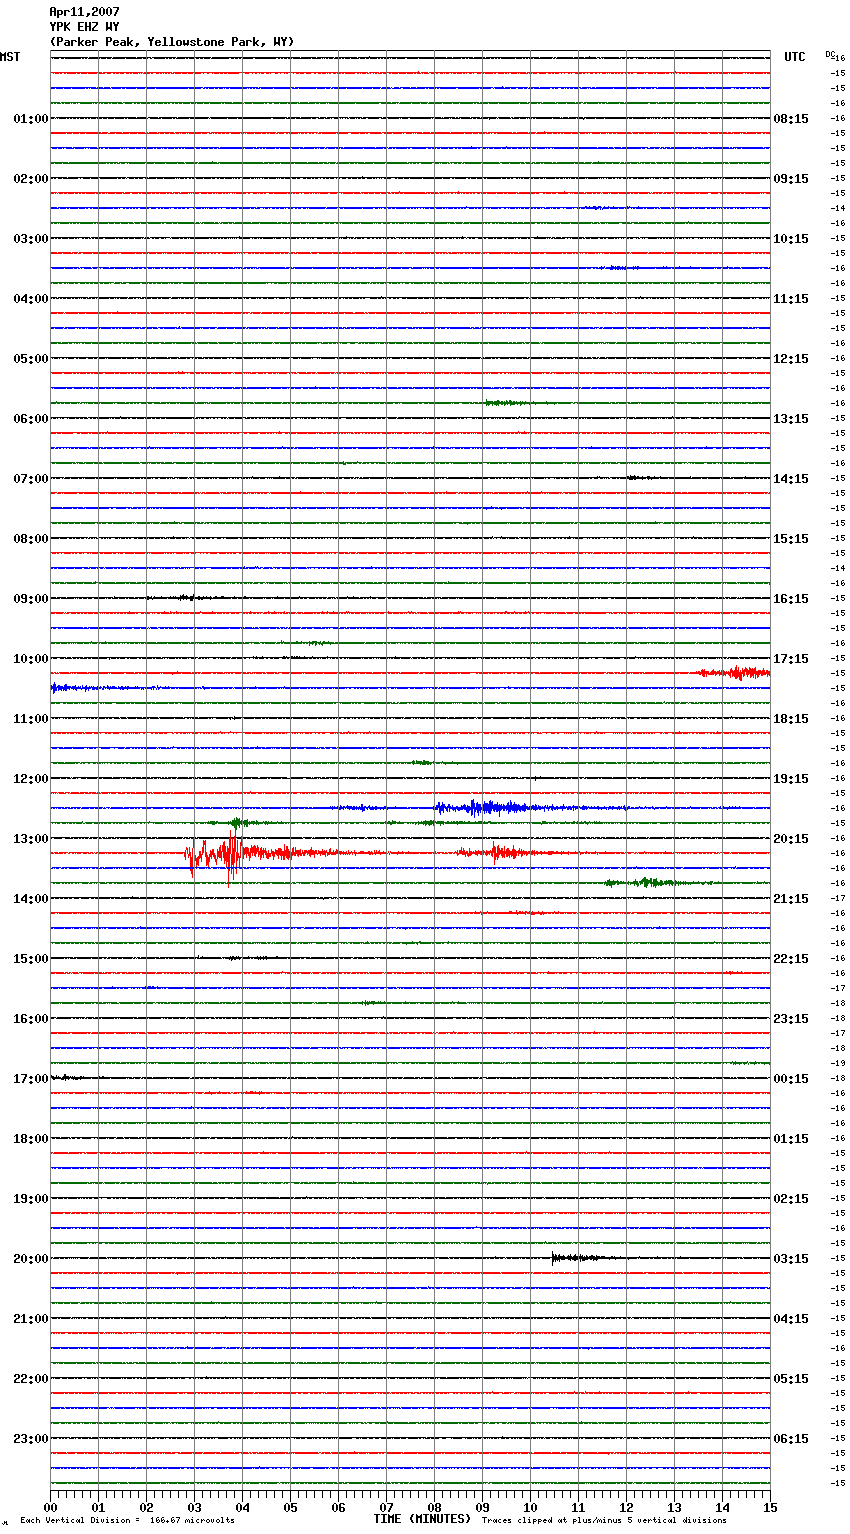Click the 03 minute axis tick label
The height and width of the screenshot is (1534, 850).
coord(195,1507)
